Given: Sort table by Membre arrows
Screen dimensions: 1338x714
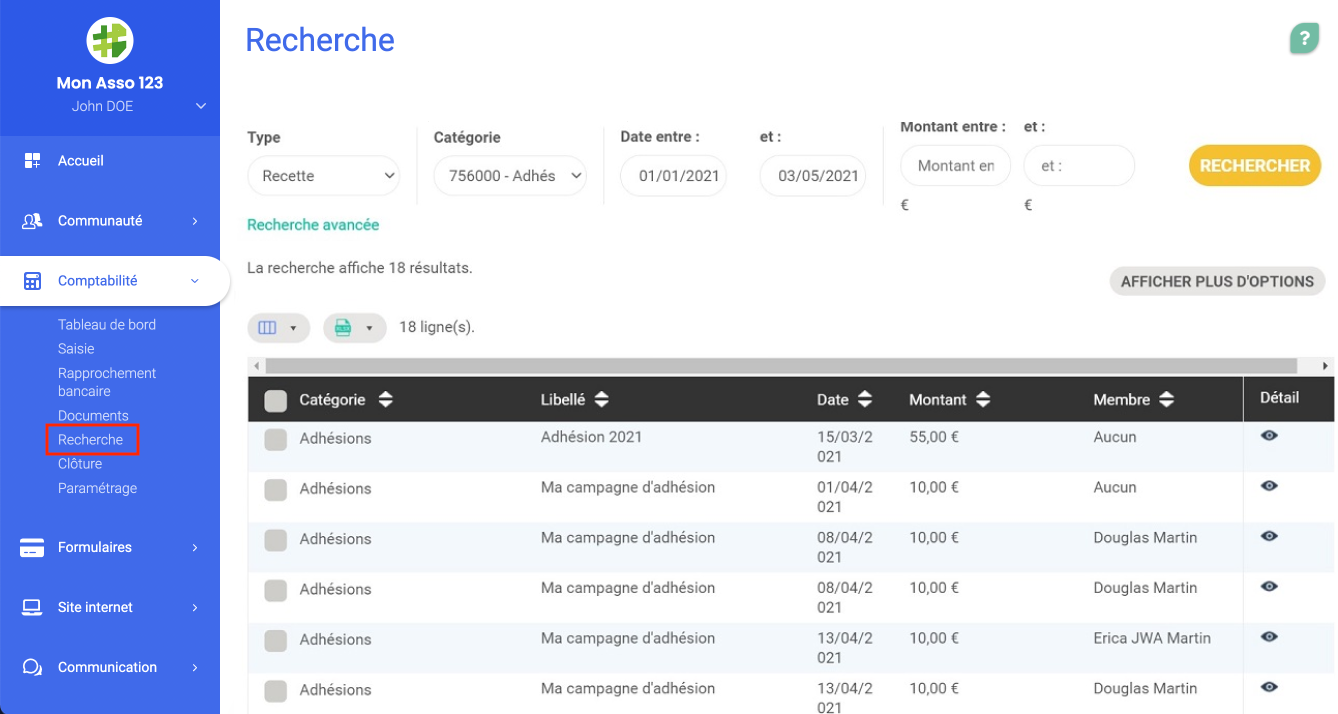Looking at the screenshot, I should pyautogui.click(x=1166, y=400).
